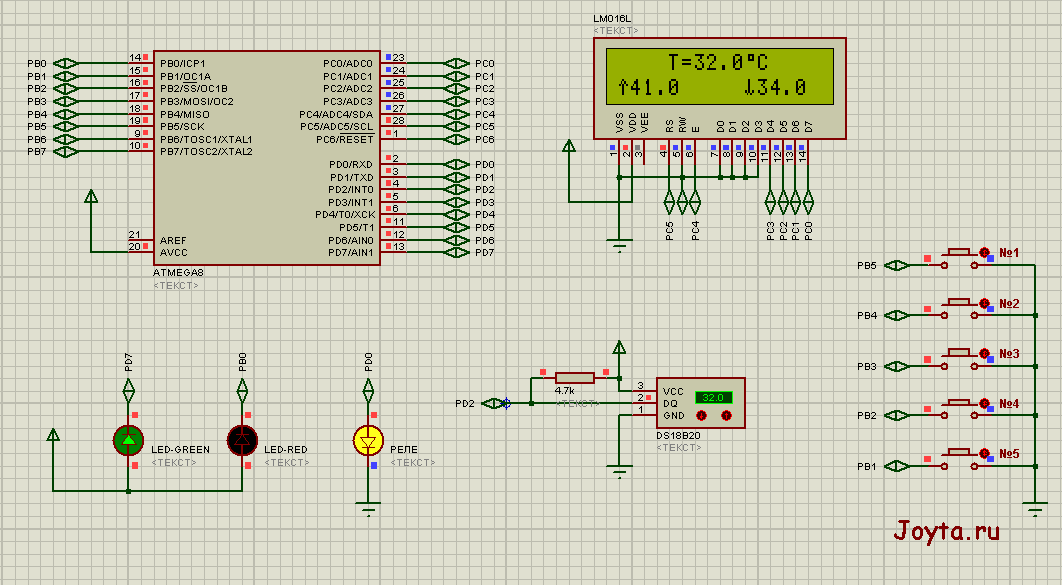Viewport: 1062px width, 585px height.
Task: Toggle push button №1 latch dot
Action: click(x=984, y=253)
